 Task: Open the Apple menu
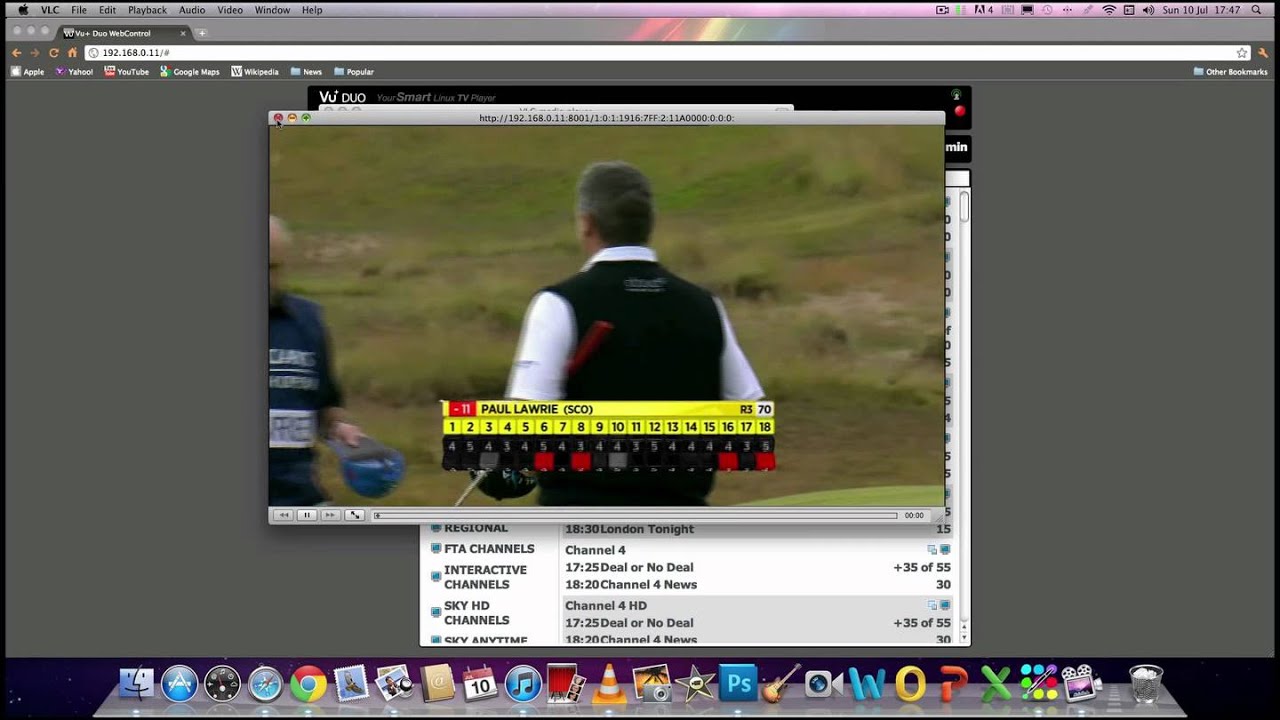coord(22,10)
